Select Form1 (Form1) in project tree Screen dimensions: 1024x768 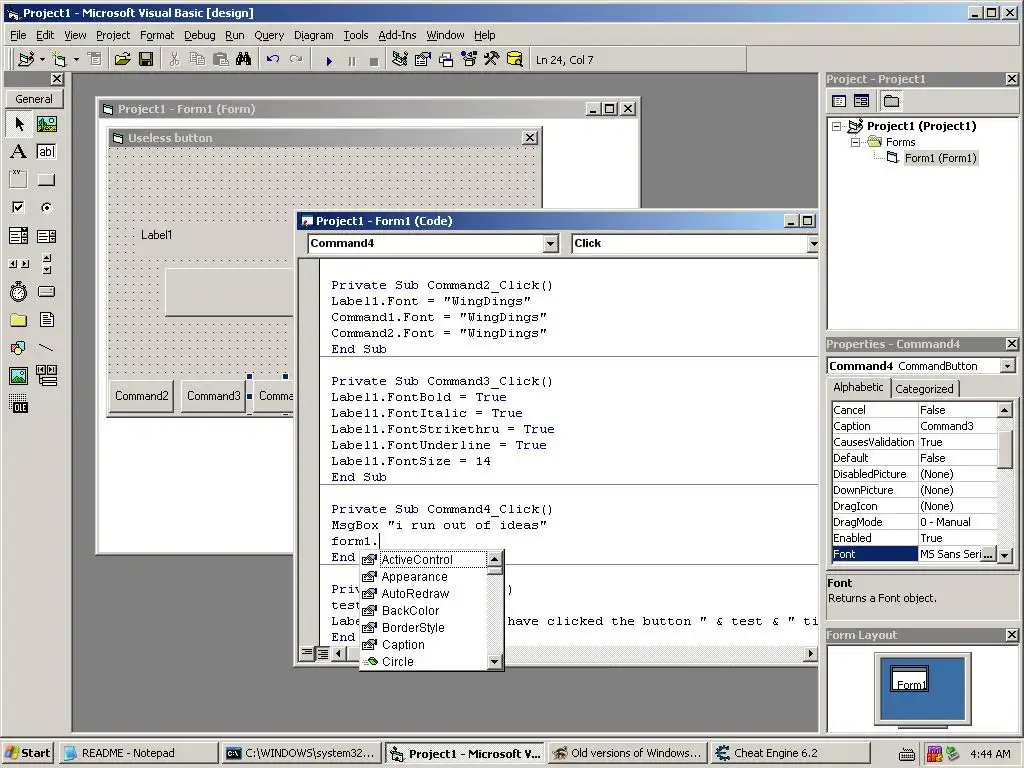[x=940, y=158]
